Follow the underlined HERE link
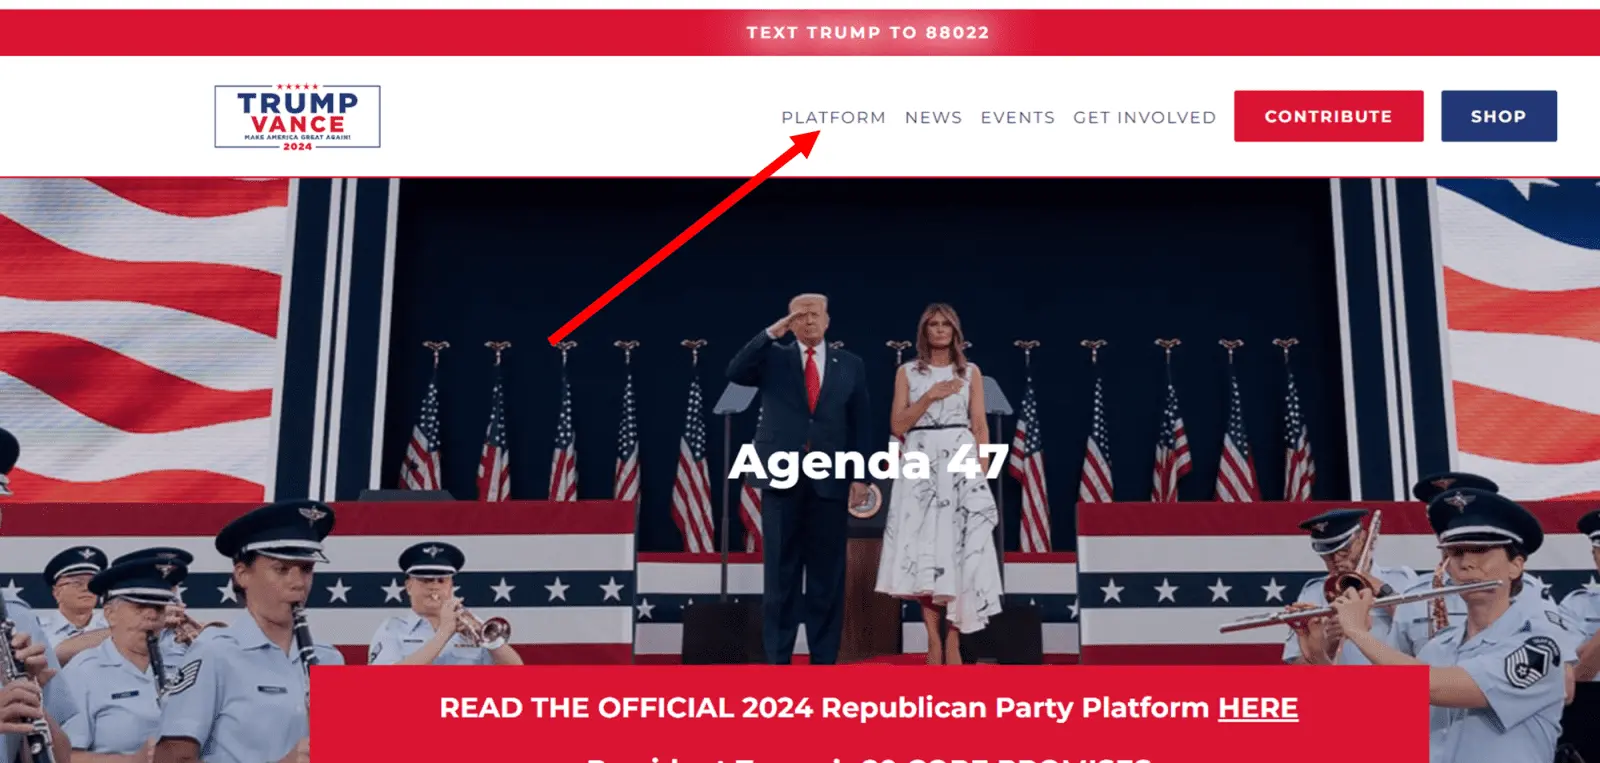Viewport: 1600px width, 763px height. (x=1257, y=708)
